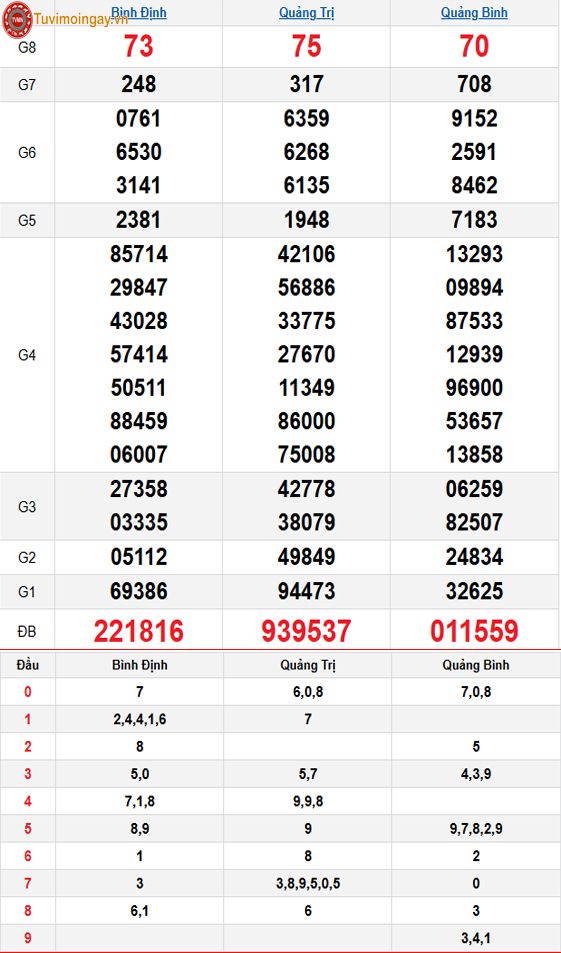Viewport: 561px width, 953px height.
Task: Select G1 number 69386
Action: (139, 591)
